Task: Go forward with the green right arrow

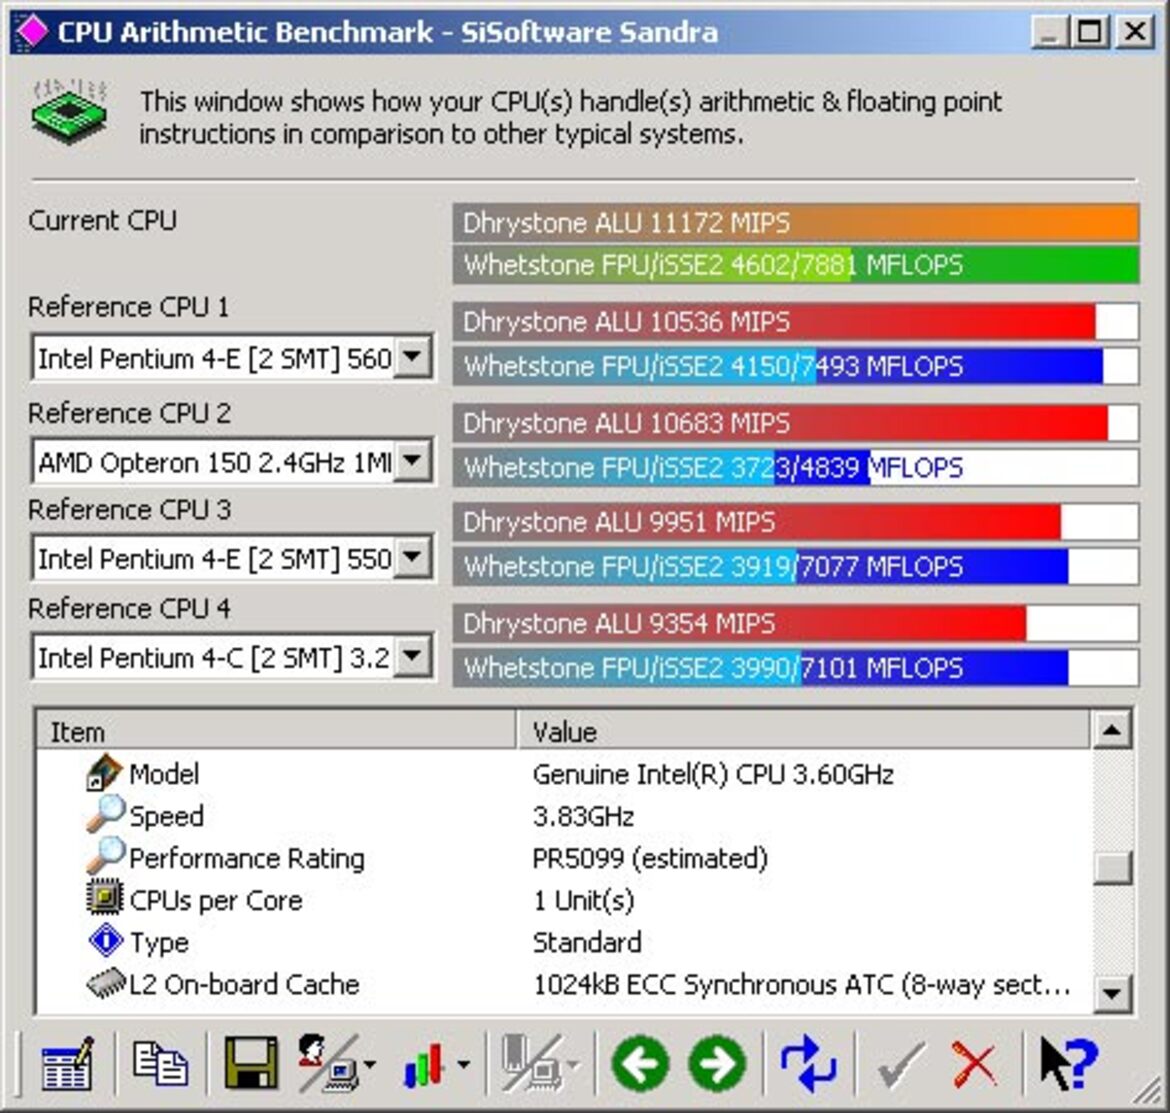Action: (x=717, y=1064)
